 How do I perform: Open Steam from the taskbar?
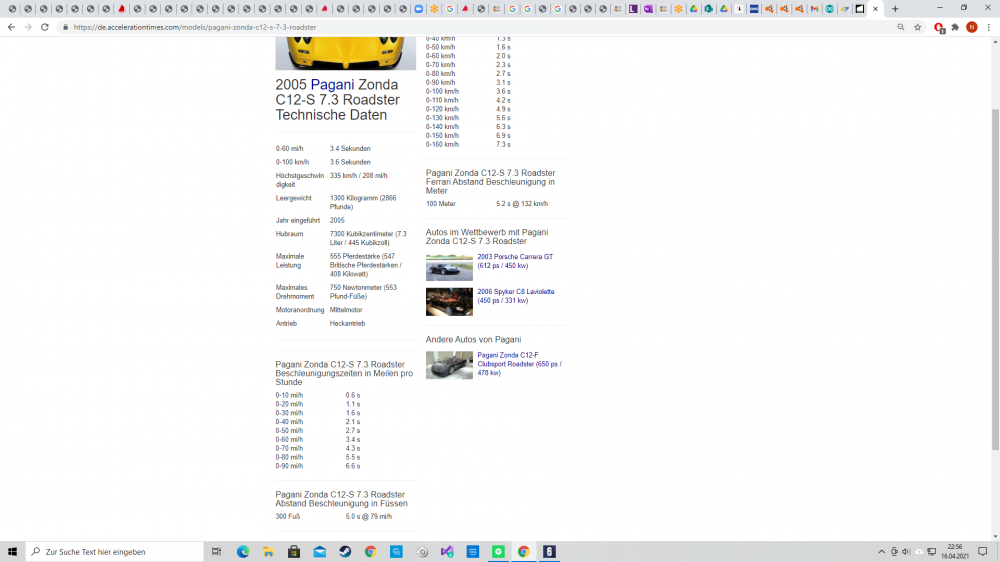(x=345, y=552)
